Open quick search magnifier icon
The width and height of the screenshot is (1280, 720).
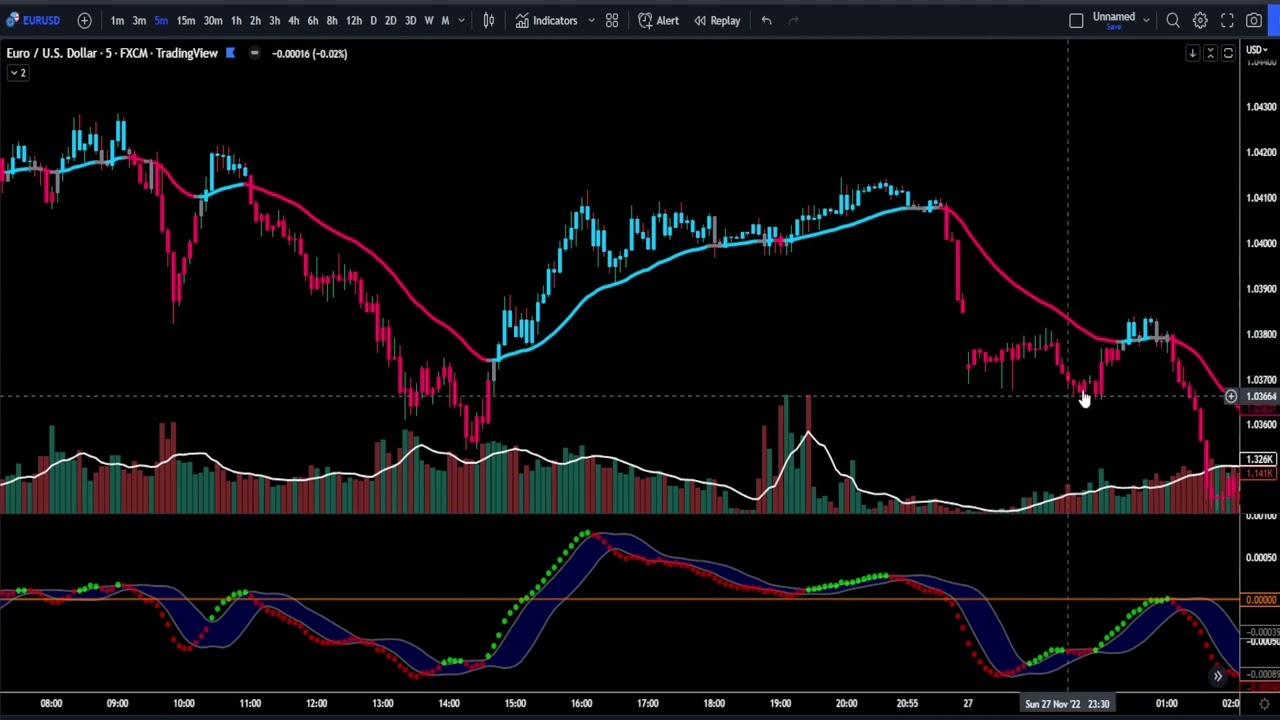pyautogui.click(x=1173, y=20)
